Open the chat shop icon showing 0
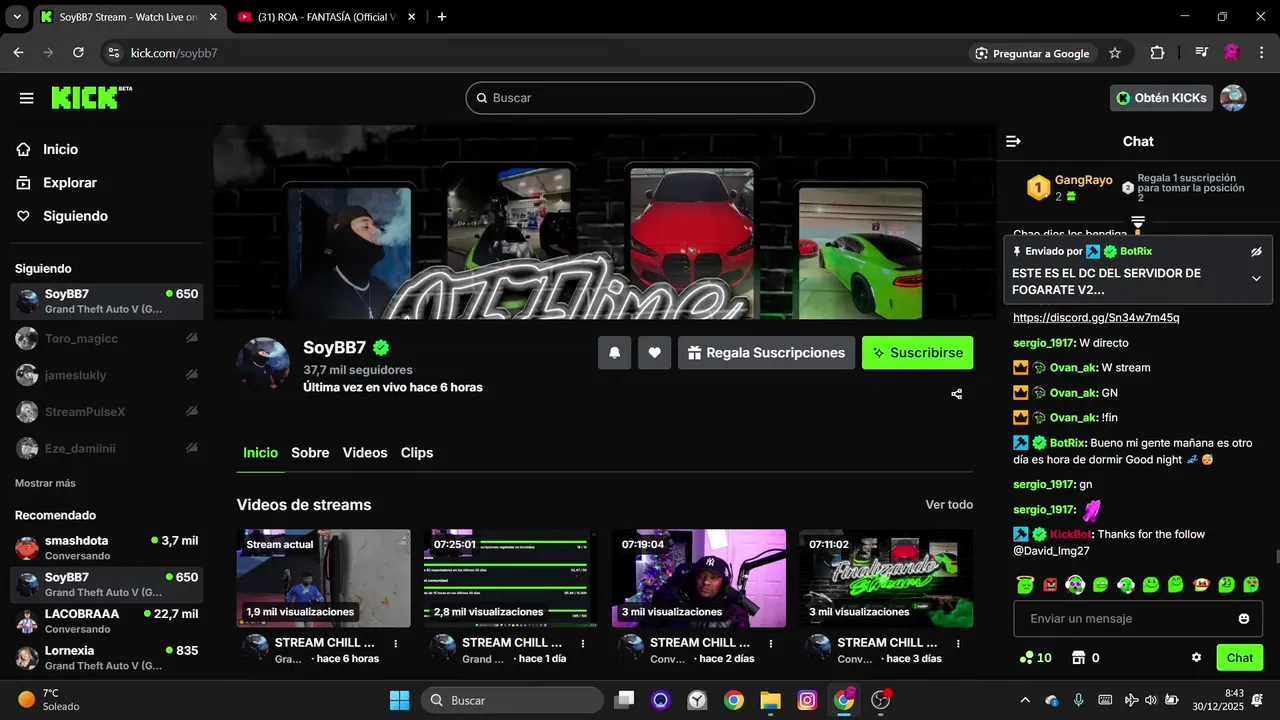 coord(1085,658)
